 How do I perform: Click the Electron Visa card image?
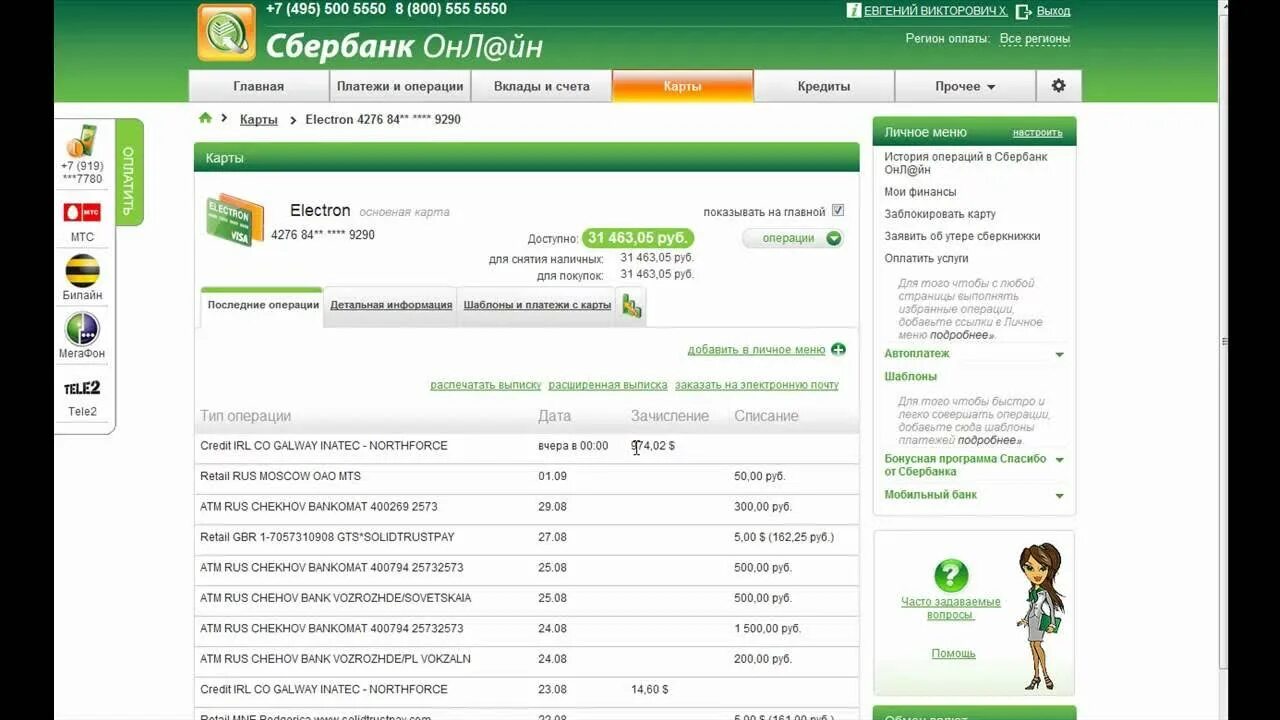[x=235, y=219]
